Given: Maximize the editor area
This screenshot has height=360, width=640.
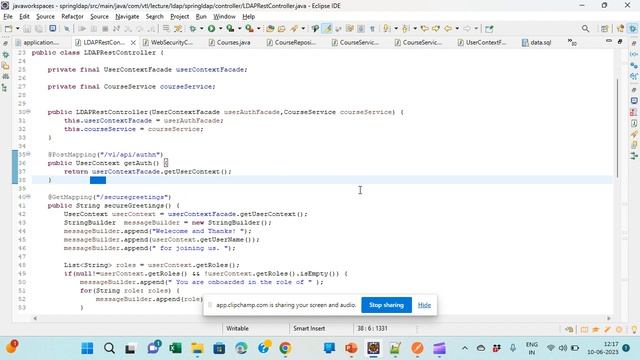Looking at the screenshot, I should click(x=620, y=41).
